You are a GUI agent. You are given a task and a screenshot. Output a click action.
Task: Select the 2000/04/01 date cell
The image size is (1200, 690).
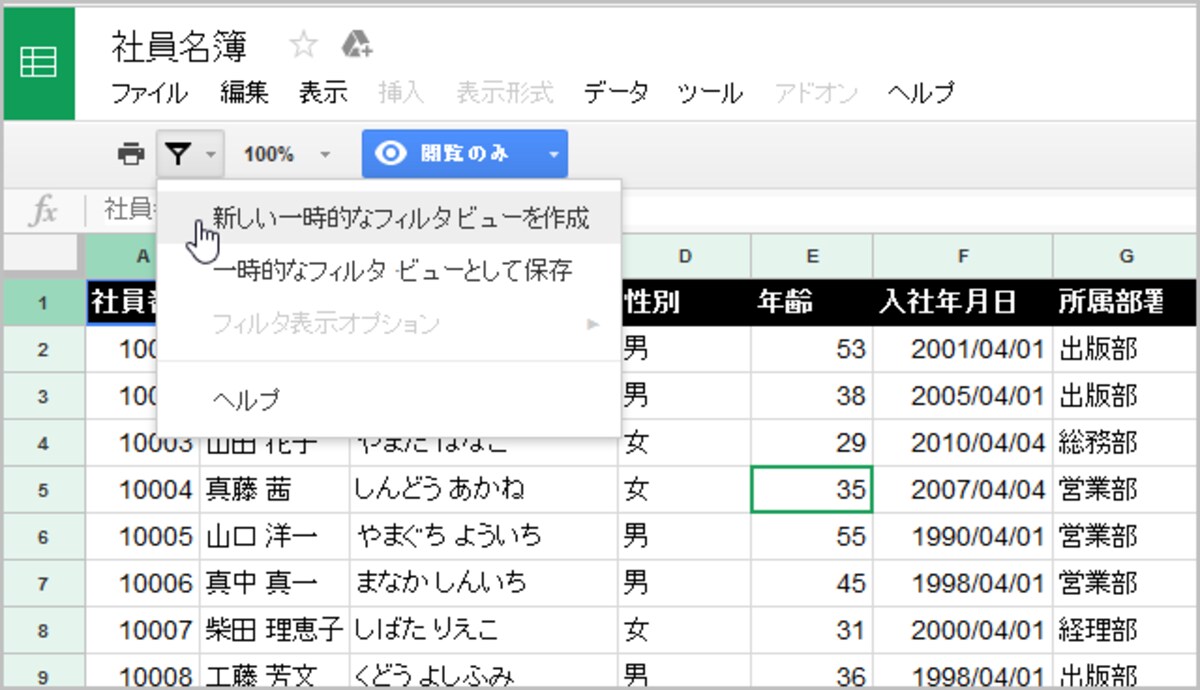[963, 630]
